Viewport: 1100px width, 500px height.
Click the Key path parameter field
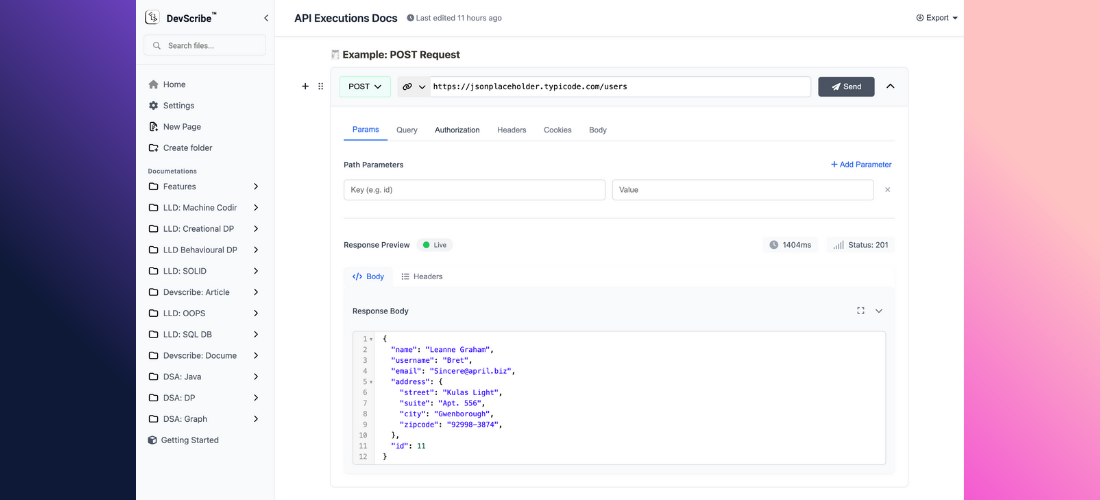click(474, 190)
